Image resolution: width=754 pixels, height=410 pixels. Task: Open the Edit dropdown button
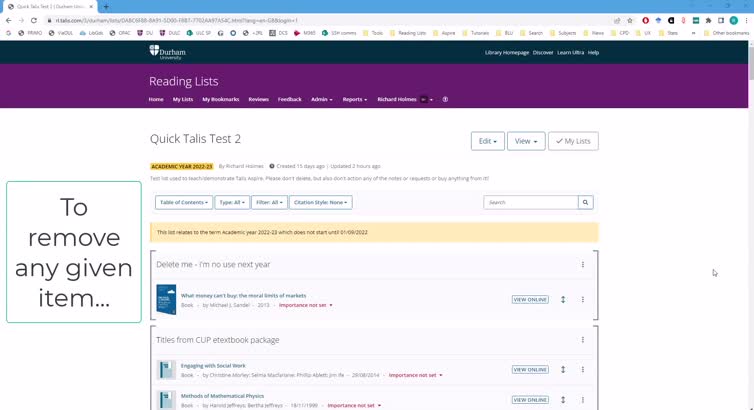[x=487, y=141]
